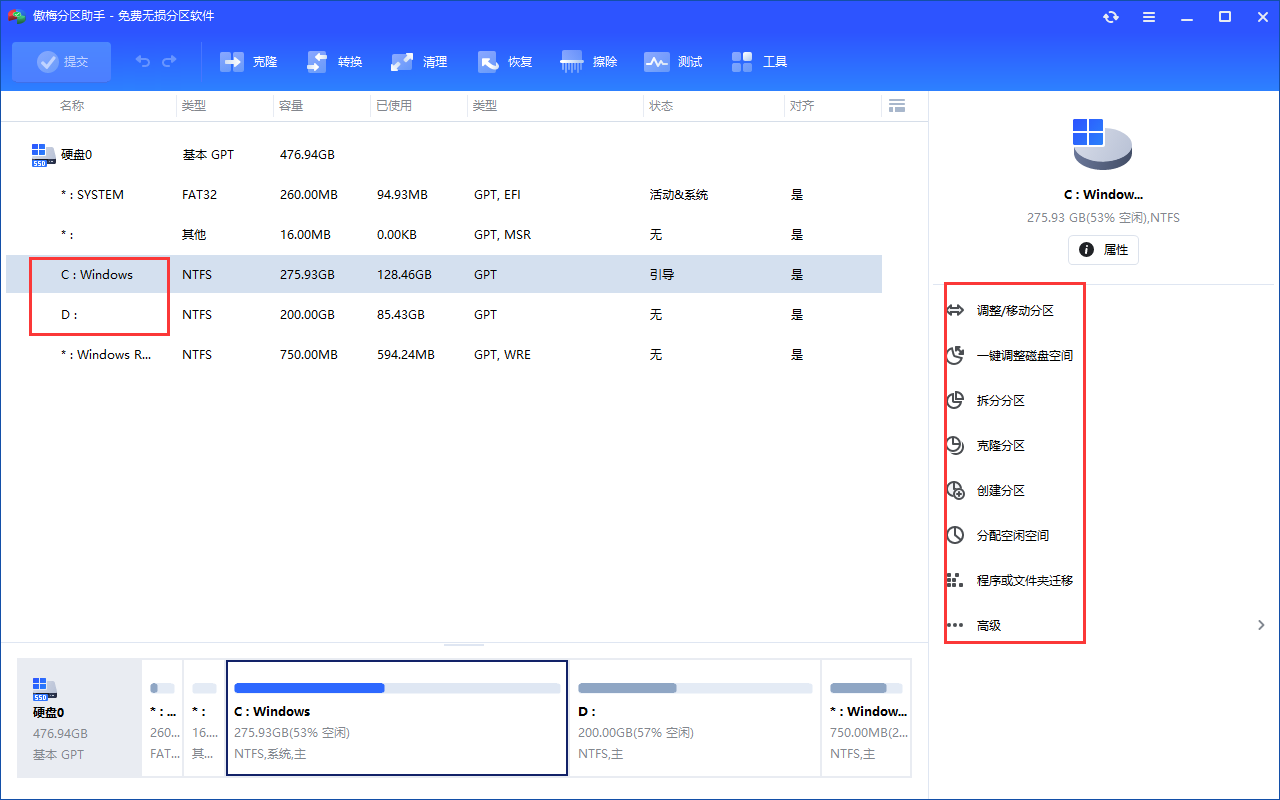Select 分配空闲空间 allocate free space
The image size is (1280, 800).
[x=1013, y=536]
